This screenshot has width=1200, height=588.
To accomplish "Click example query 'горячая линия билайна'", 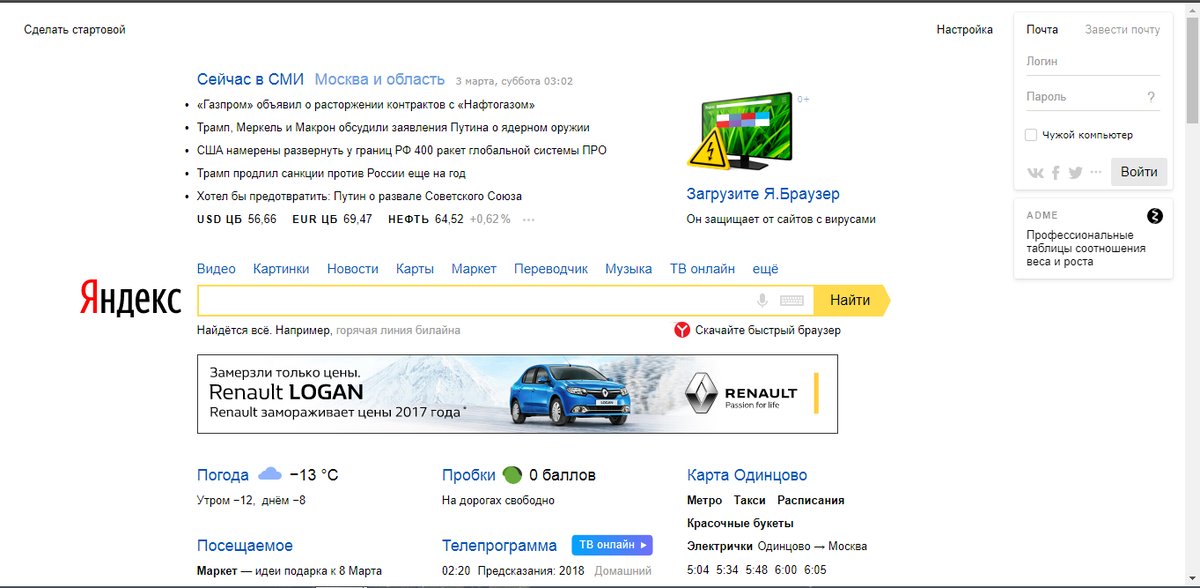I will pos(398,330).
